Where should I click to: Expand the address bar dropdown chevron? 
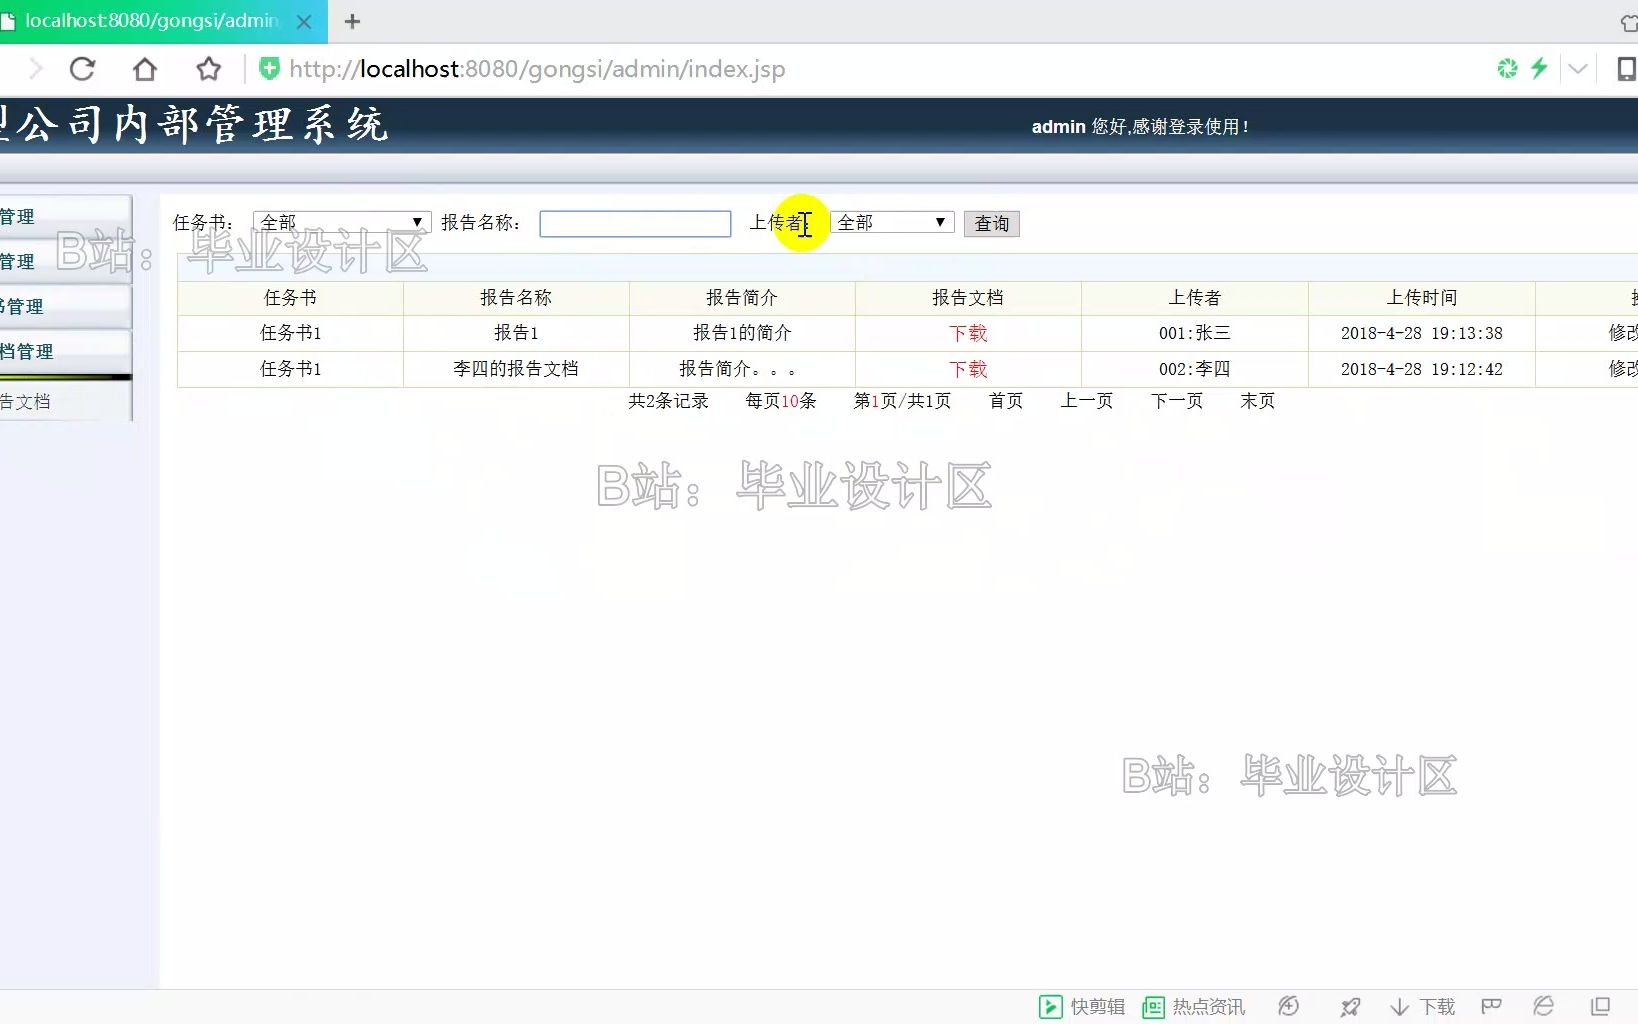click(x=1578, y=69)
